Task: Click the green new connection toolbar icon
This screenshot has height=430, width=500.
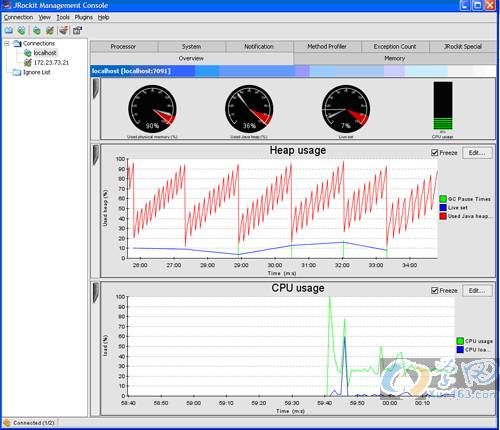Action: tap(22, 31)
